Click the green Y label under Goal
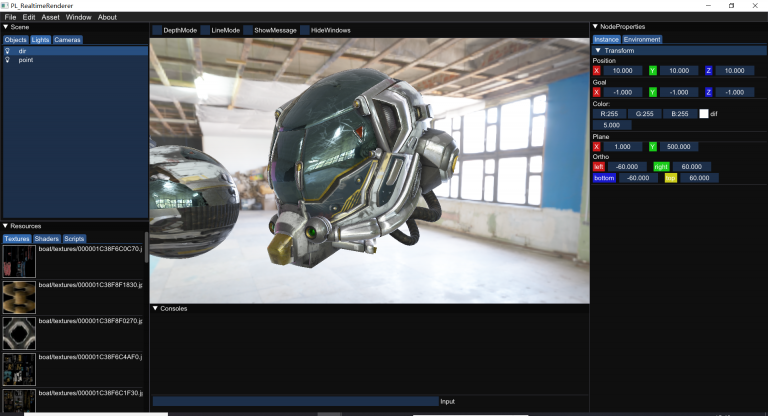The height and width of the screenshot is (416, 768). (x=653, y=92)
